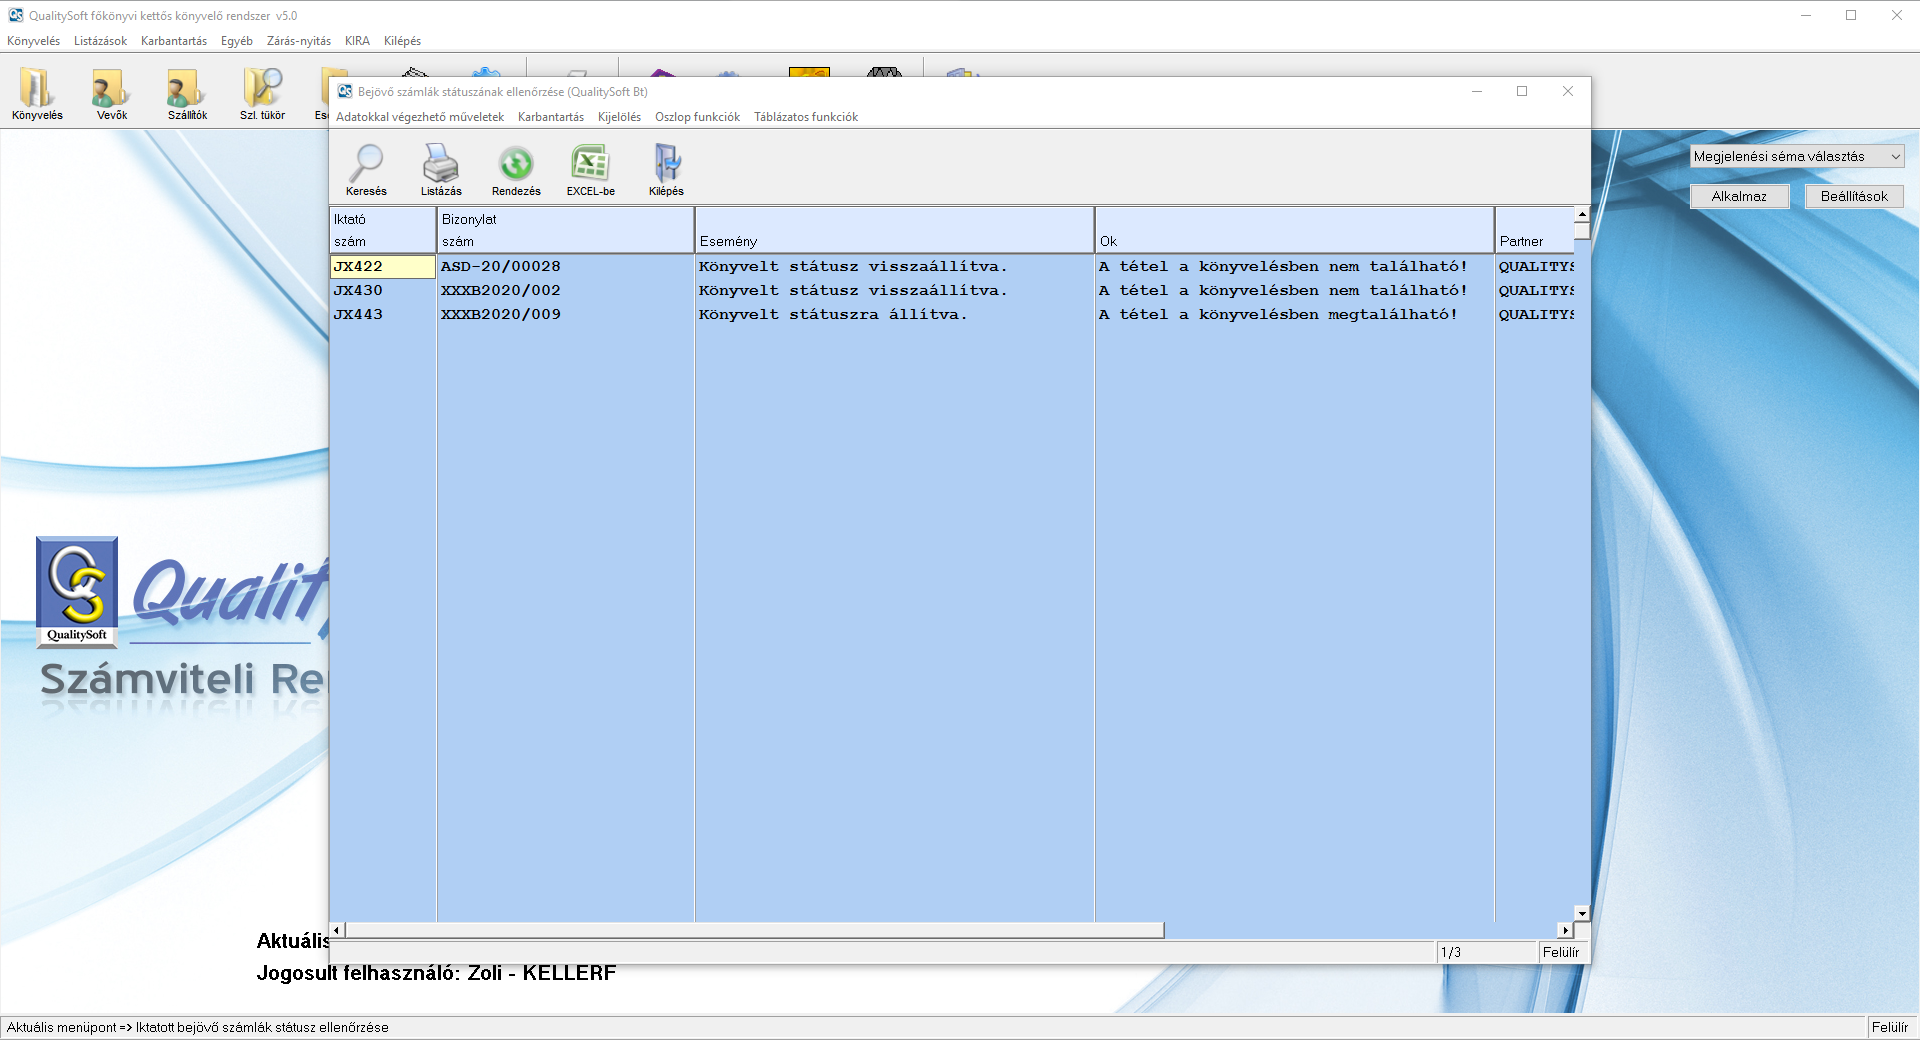
Task: Open the Oszlop funkciók menu
Action: (697, 117)
